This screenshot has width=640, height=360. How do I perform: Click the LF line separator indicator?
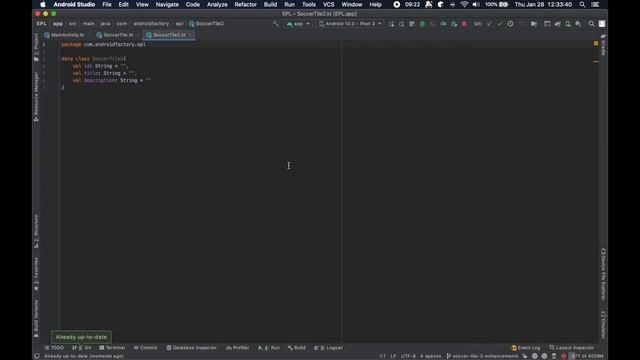[393, 356]
